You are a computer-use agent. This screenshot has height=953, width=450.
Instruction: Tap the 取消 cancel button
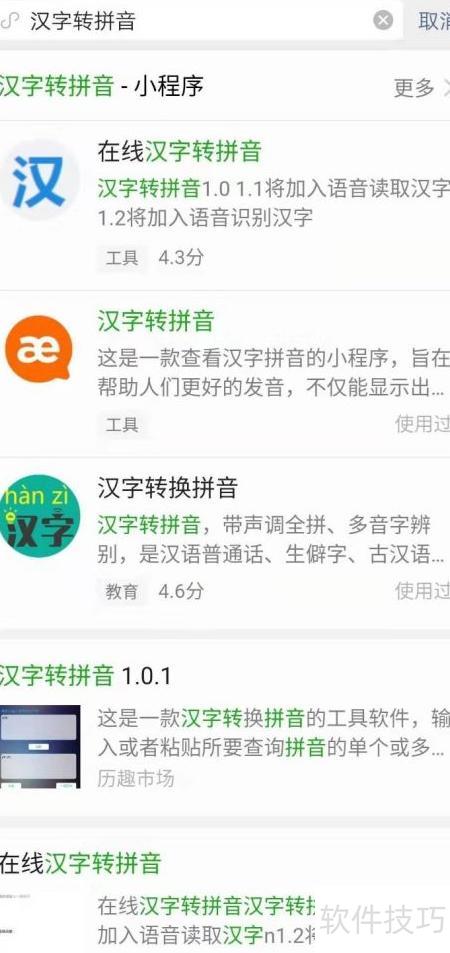point(434,21)
